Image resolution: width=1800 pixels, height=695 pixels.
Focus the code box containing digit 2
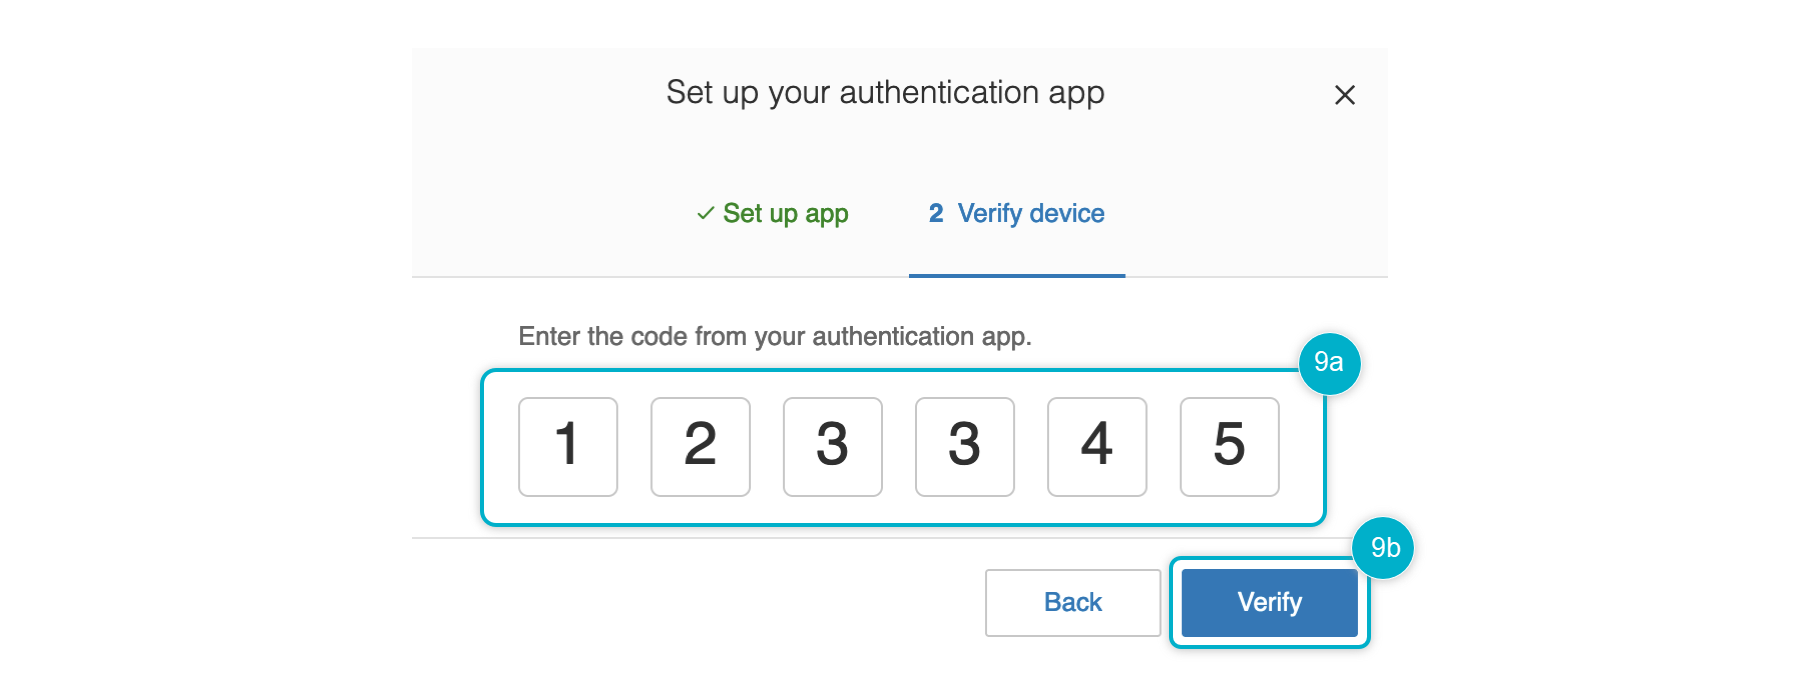coord(700,446)
